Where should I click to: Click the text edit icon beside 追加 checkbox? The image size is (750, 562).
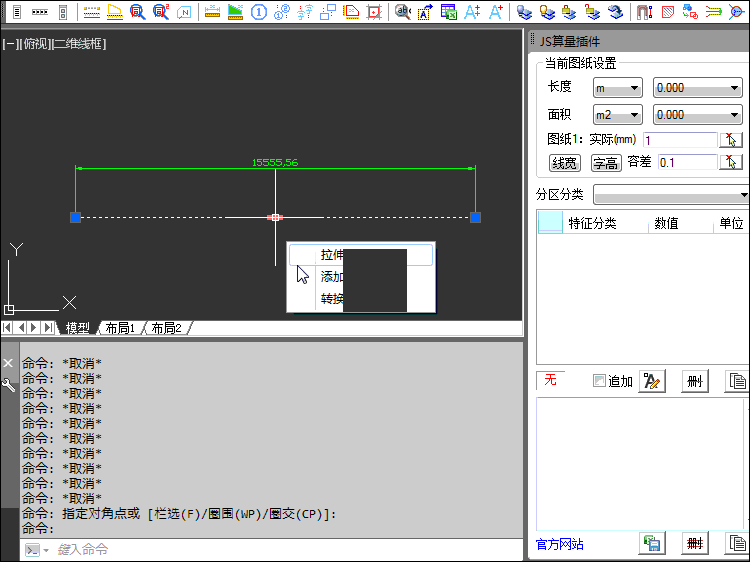point(652,381)
